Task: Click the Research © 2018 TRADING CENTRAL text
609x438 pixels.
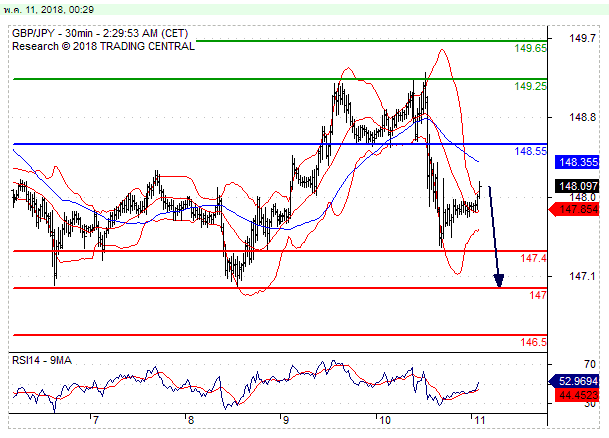Action: [103, 46]
